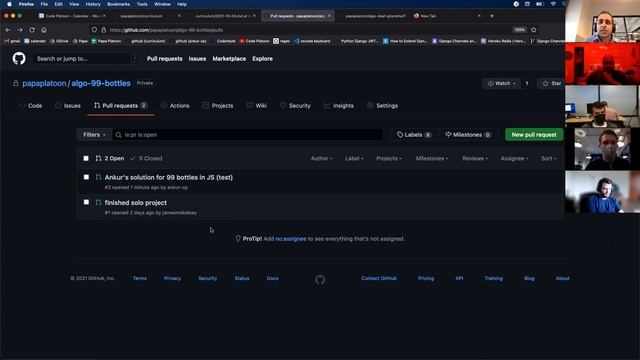Open a new browser tab with plus icon
Screen dimensions: 640x360
[491, 16]
